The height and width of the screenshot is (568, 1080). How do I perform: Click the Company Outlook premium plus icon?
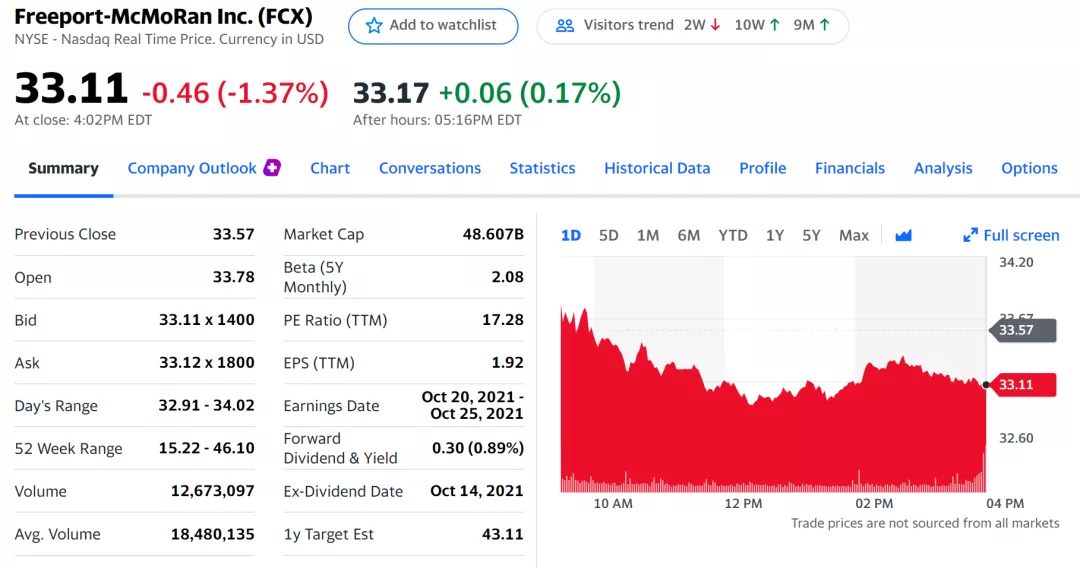pos(272,168)
